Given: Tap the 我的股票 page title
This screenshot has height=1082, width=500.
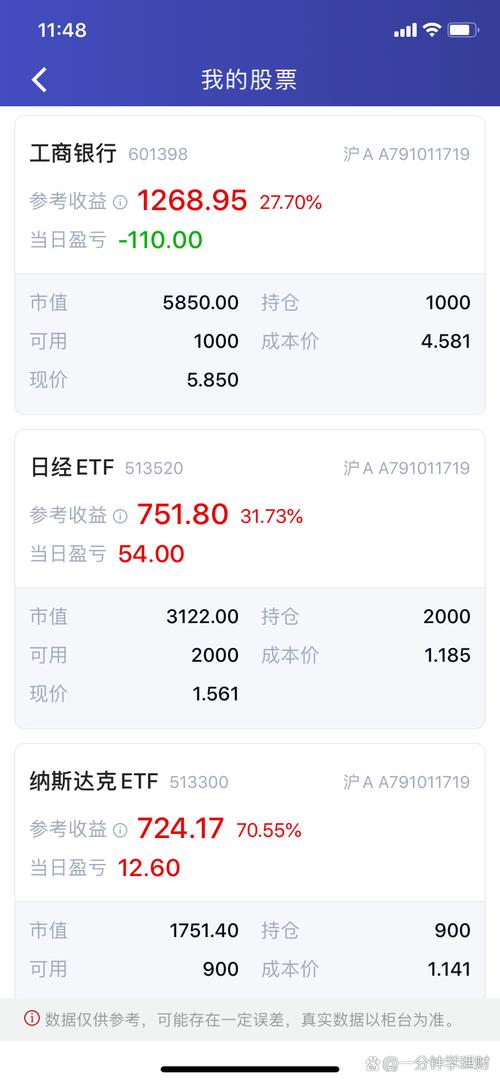Looking at the screenshot, I should [249, 80].
